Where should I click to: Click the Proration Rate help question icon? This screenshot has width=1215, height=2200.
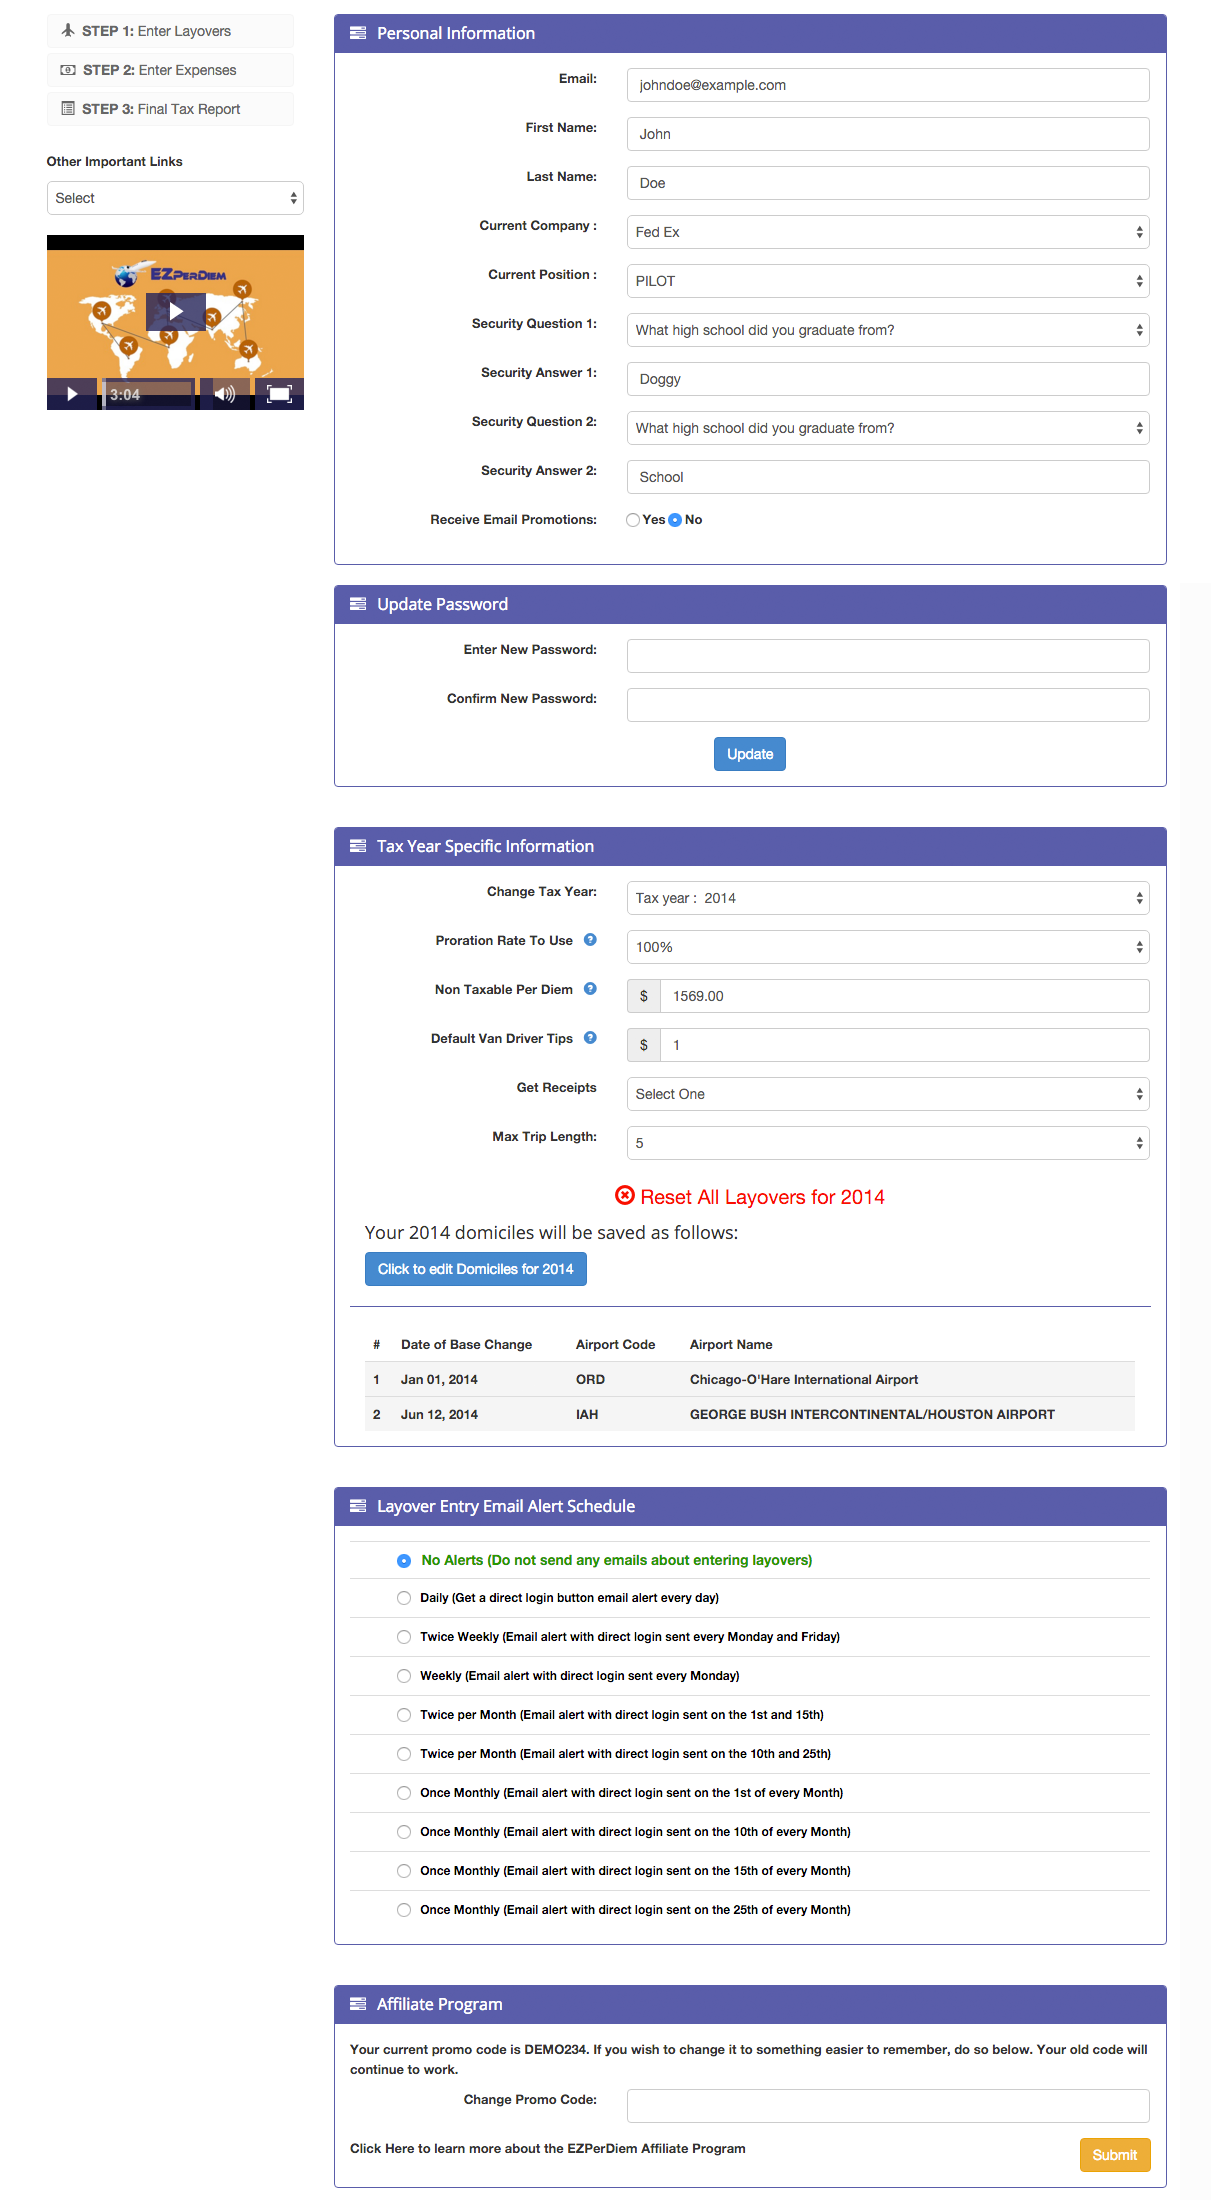point(590,940)
